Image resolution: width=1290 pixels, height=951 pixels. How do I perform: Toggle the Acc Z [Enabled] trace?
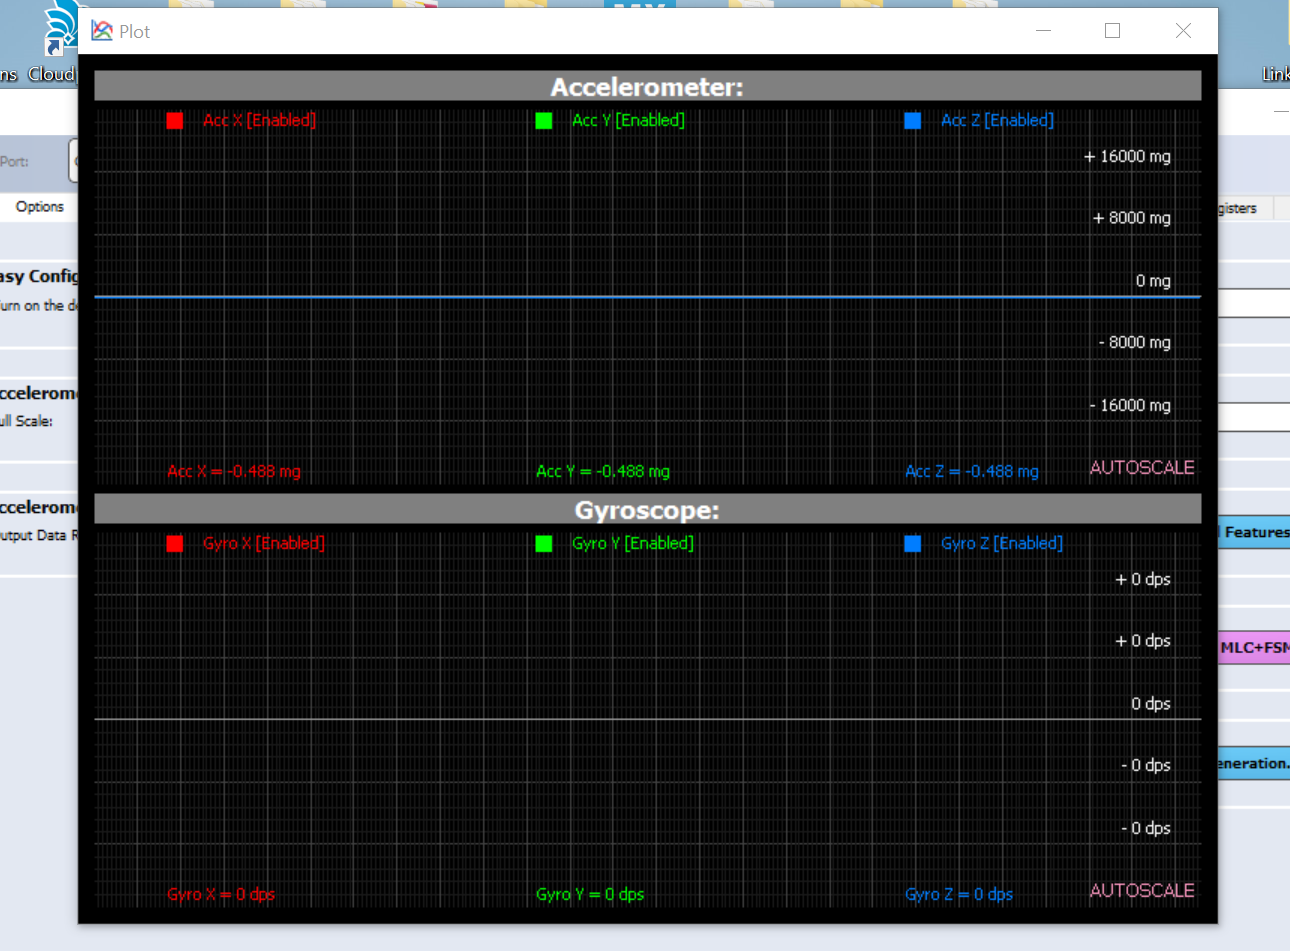click(x=998, y=120)
